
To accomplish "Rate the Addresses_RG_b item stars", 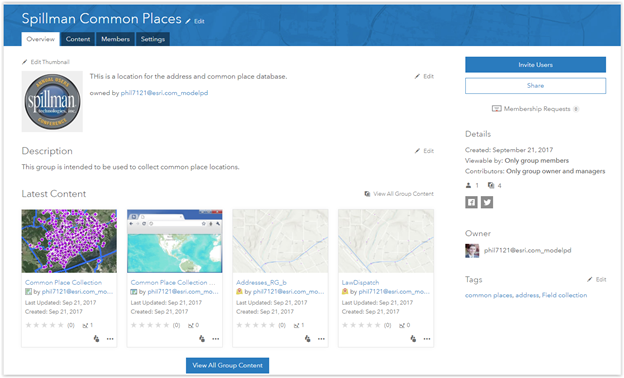I will 255,325.
